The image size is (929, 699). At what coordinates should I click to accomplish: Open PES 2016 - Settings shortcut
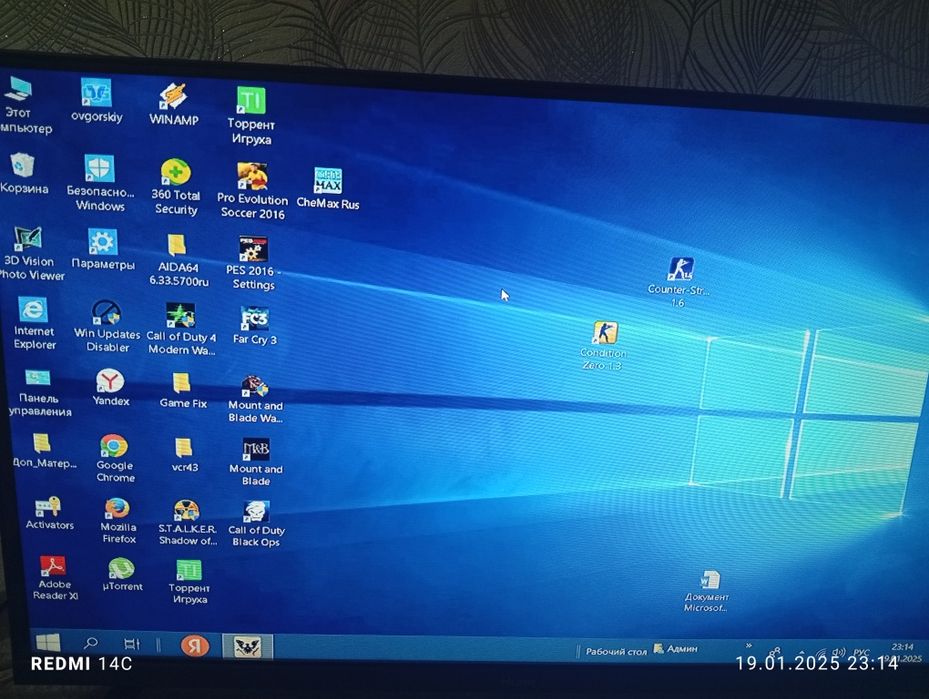click(x=253, y=263)
